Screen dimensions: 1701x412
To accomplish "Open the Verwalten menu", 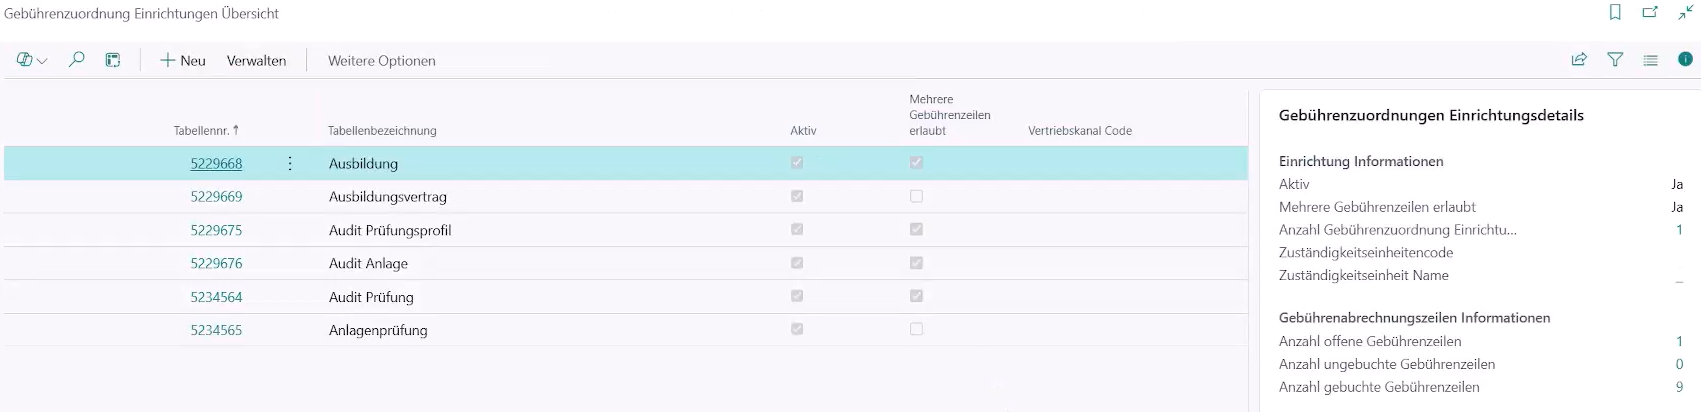I will 256,61.
